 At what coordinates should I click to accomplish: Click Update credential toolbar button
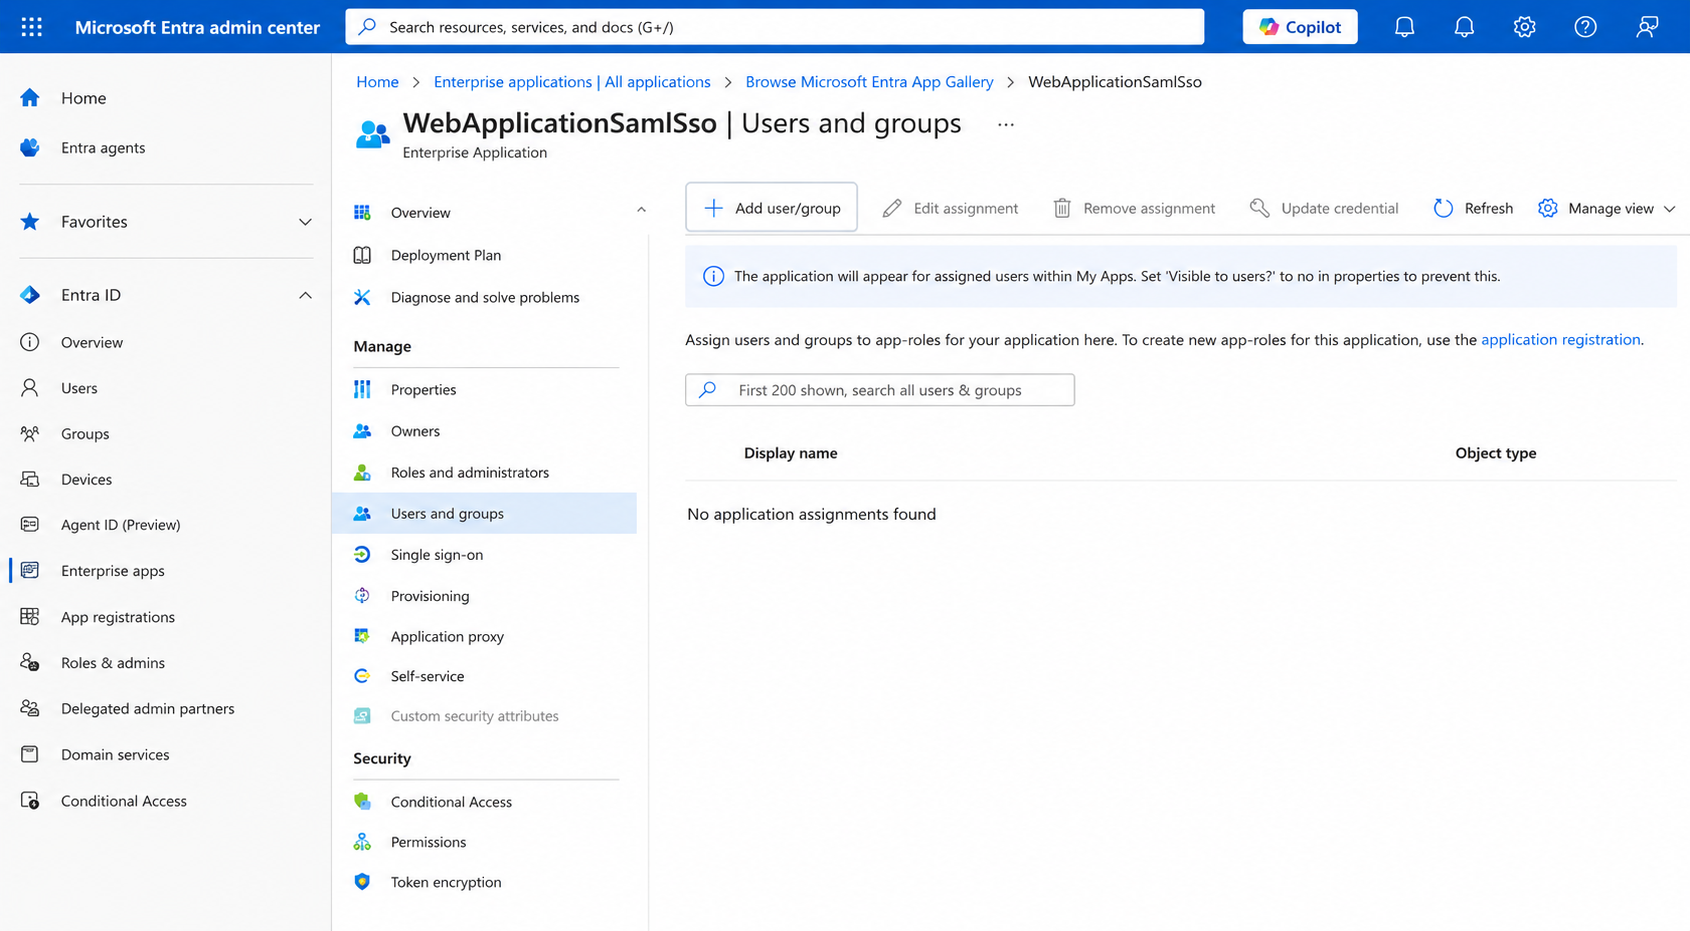tap(1324, 208)
